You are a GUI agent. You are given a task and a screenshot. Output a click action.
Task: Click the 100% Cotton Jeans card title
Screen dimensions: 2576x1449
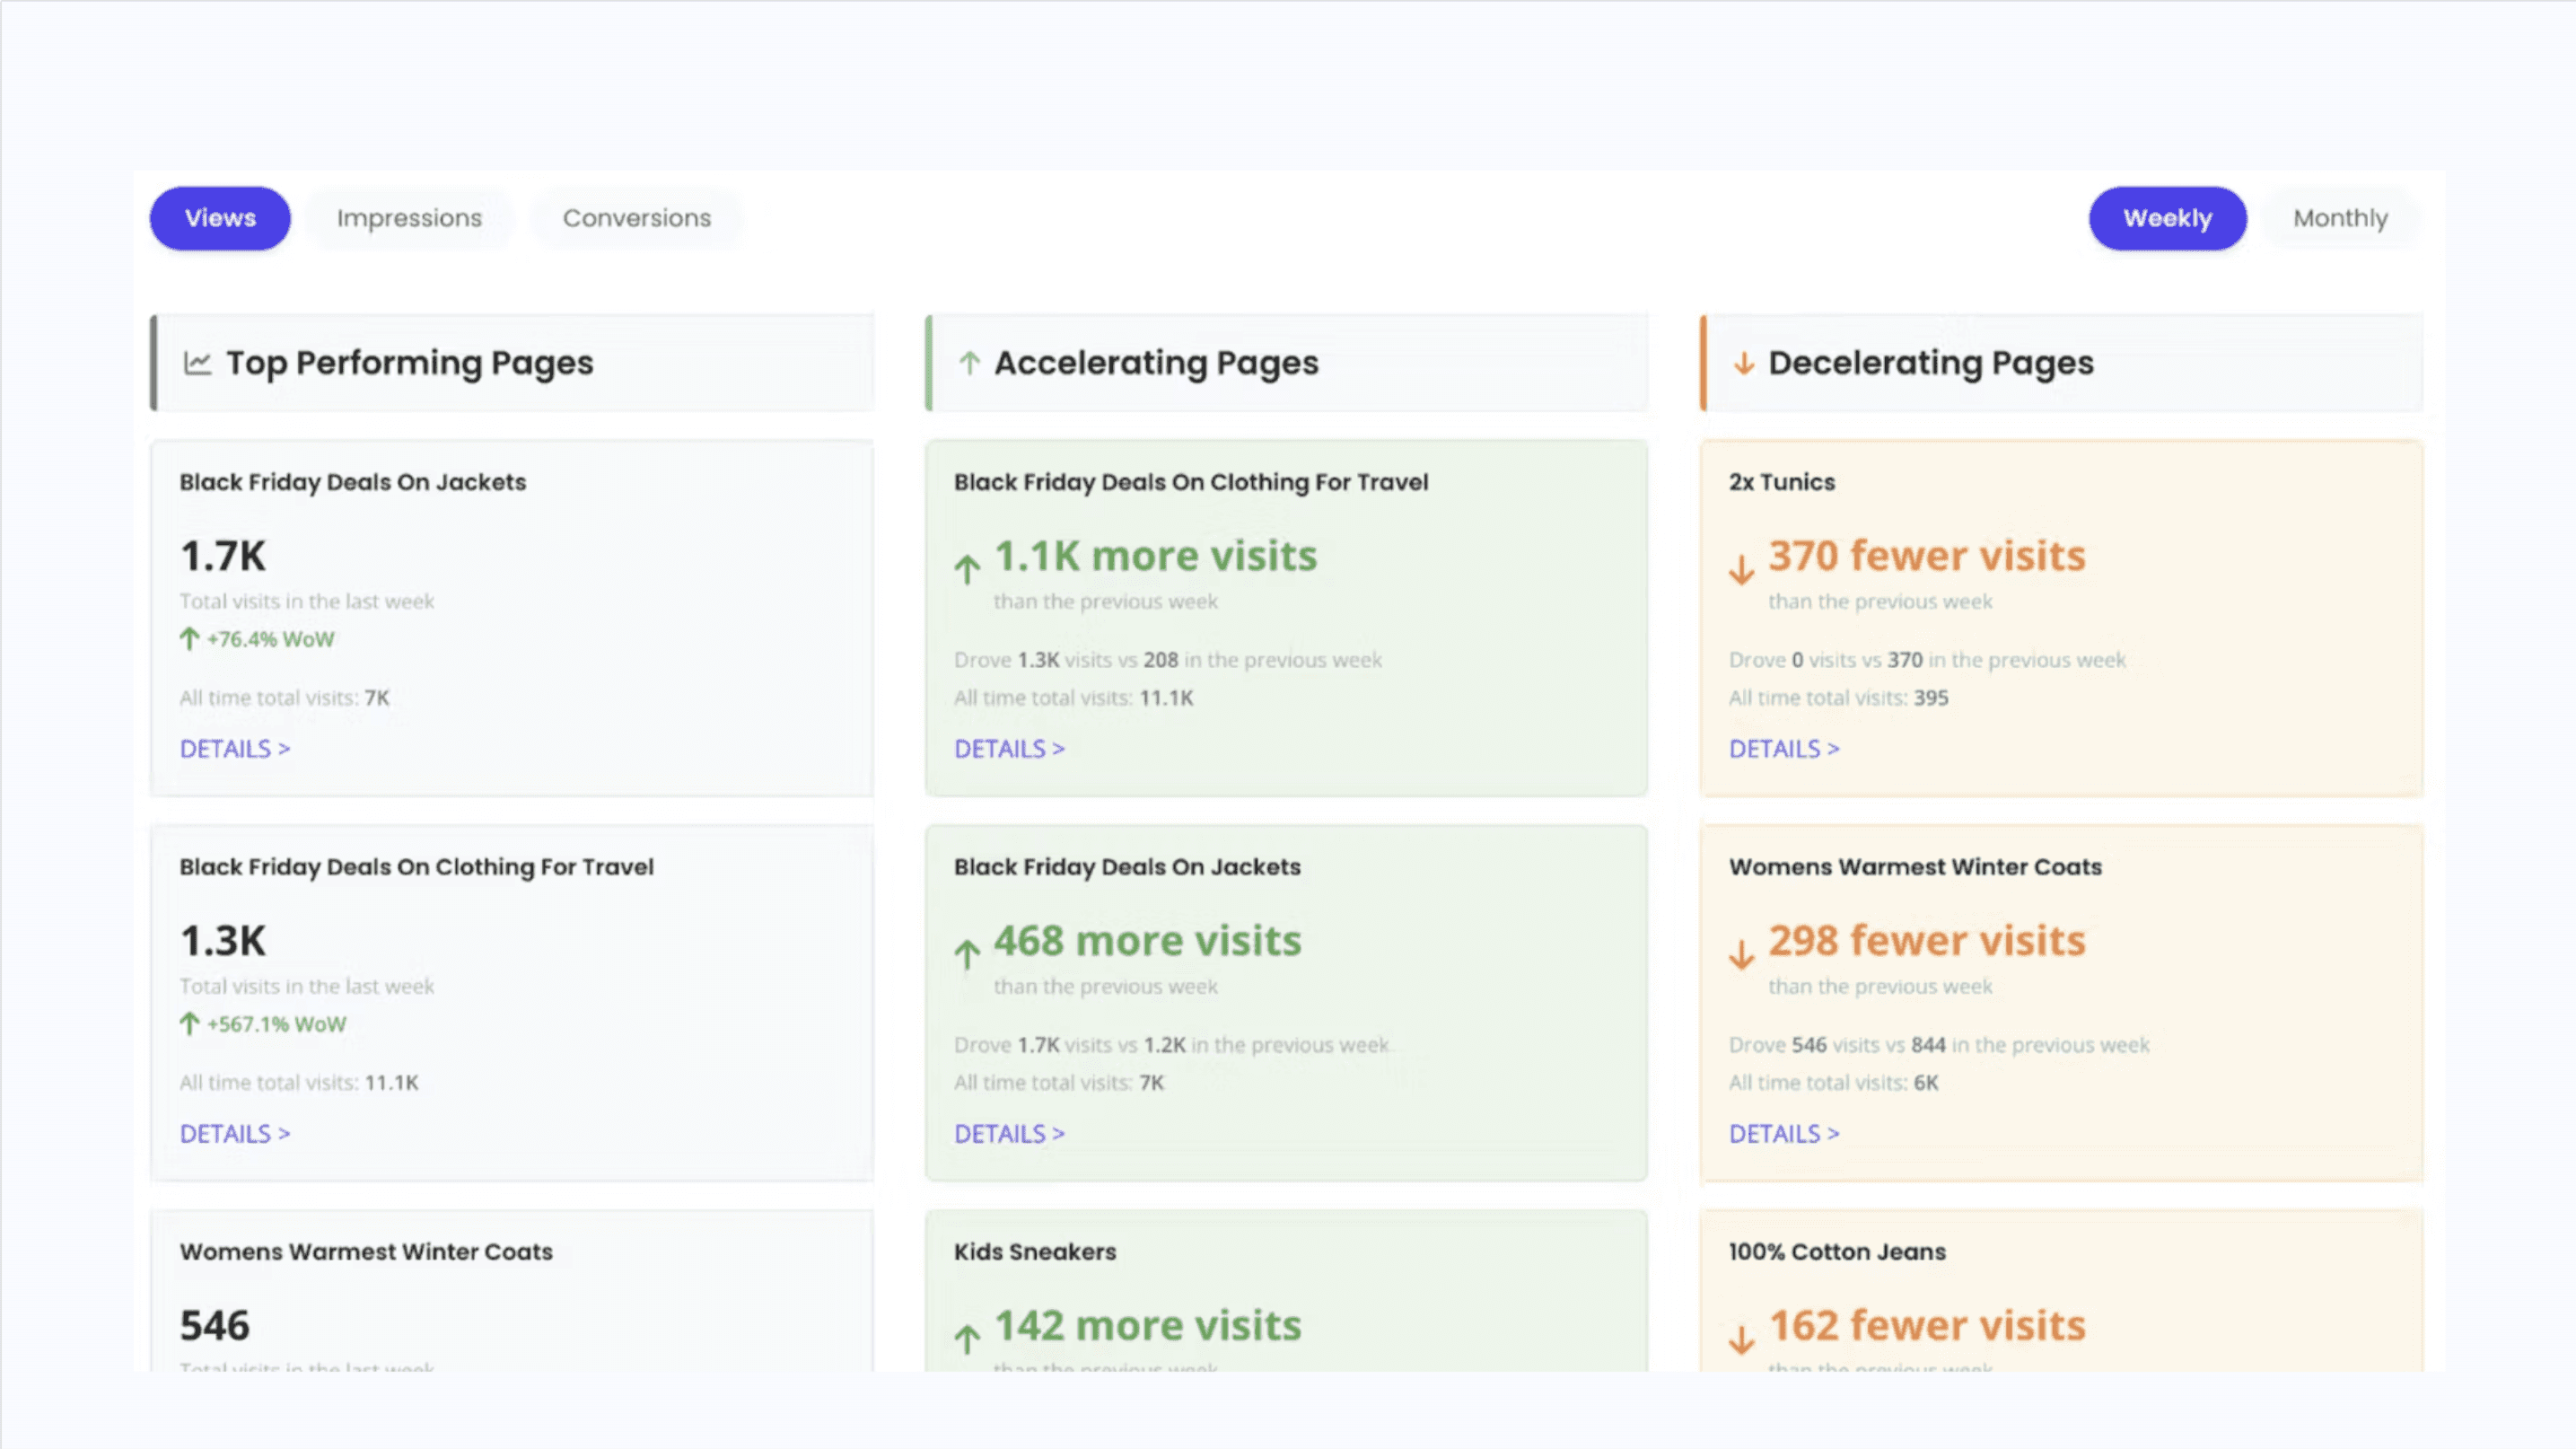pos(1836,1252)
